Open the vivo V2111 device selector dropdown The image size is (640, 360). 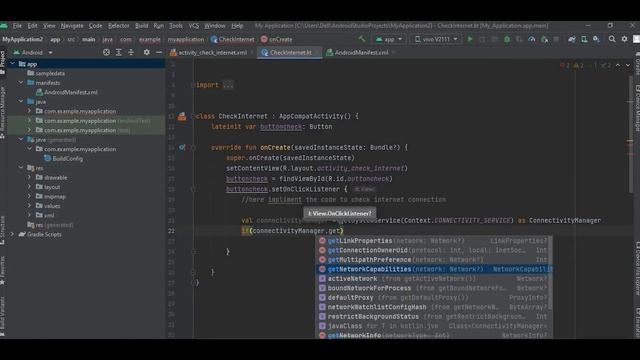pos(436,39)
